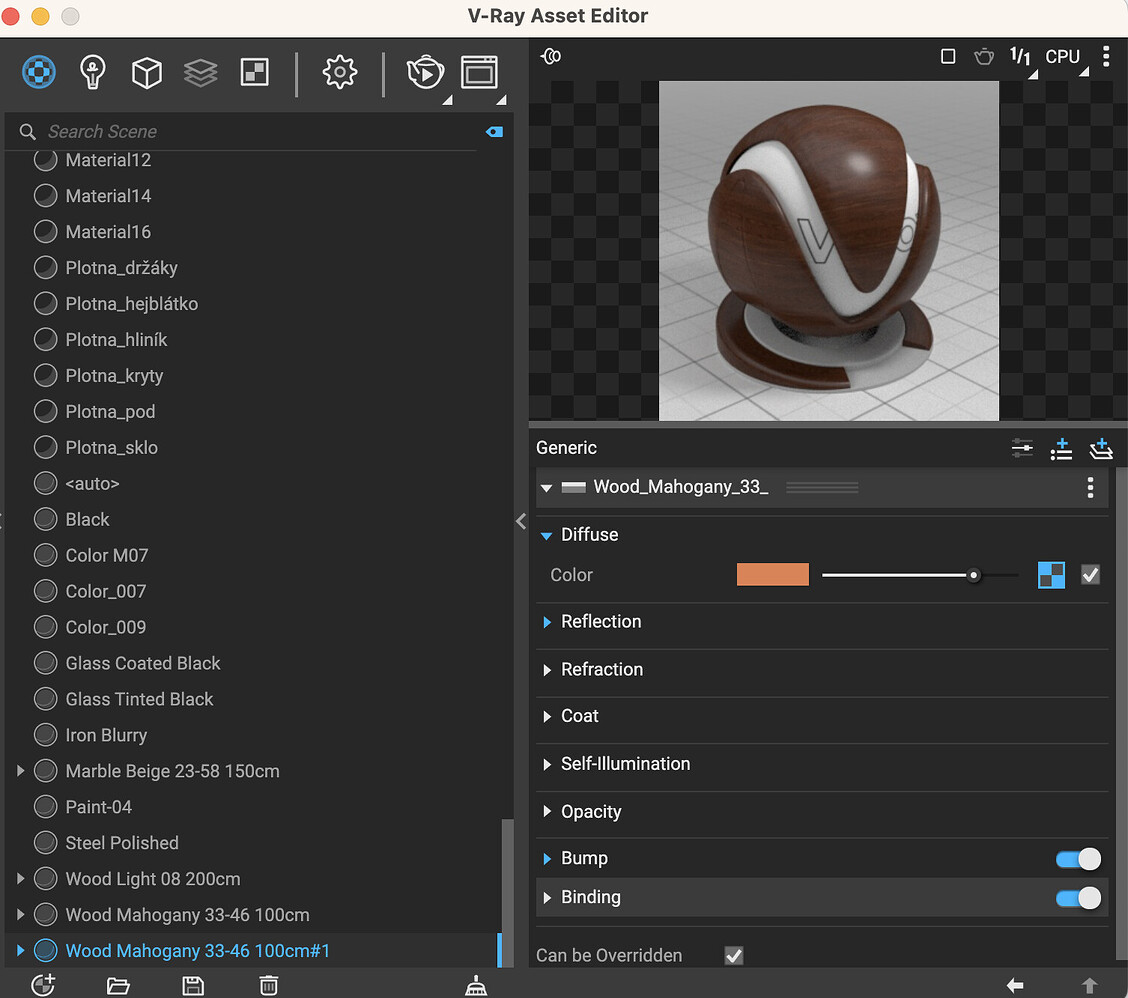This screenshot has height=998, width=1128.
Task: Expand the Reflection section
Action: point(547,621)
